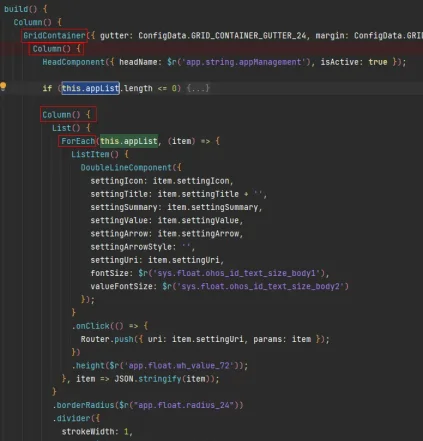
Task: Click the yellow lightbulb quick-fix icon
Action: (3, 87)
